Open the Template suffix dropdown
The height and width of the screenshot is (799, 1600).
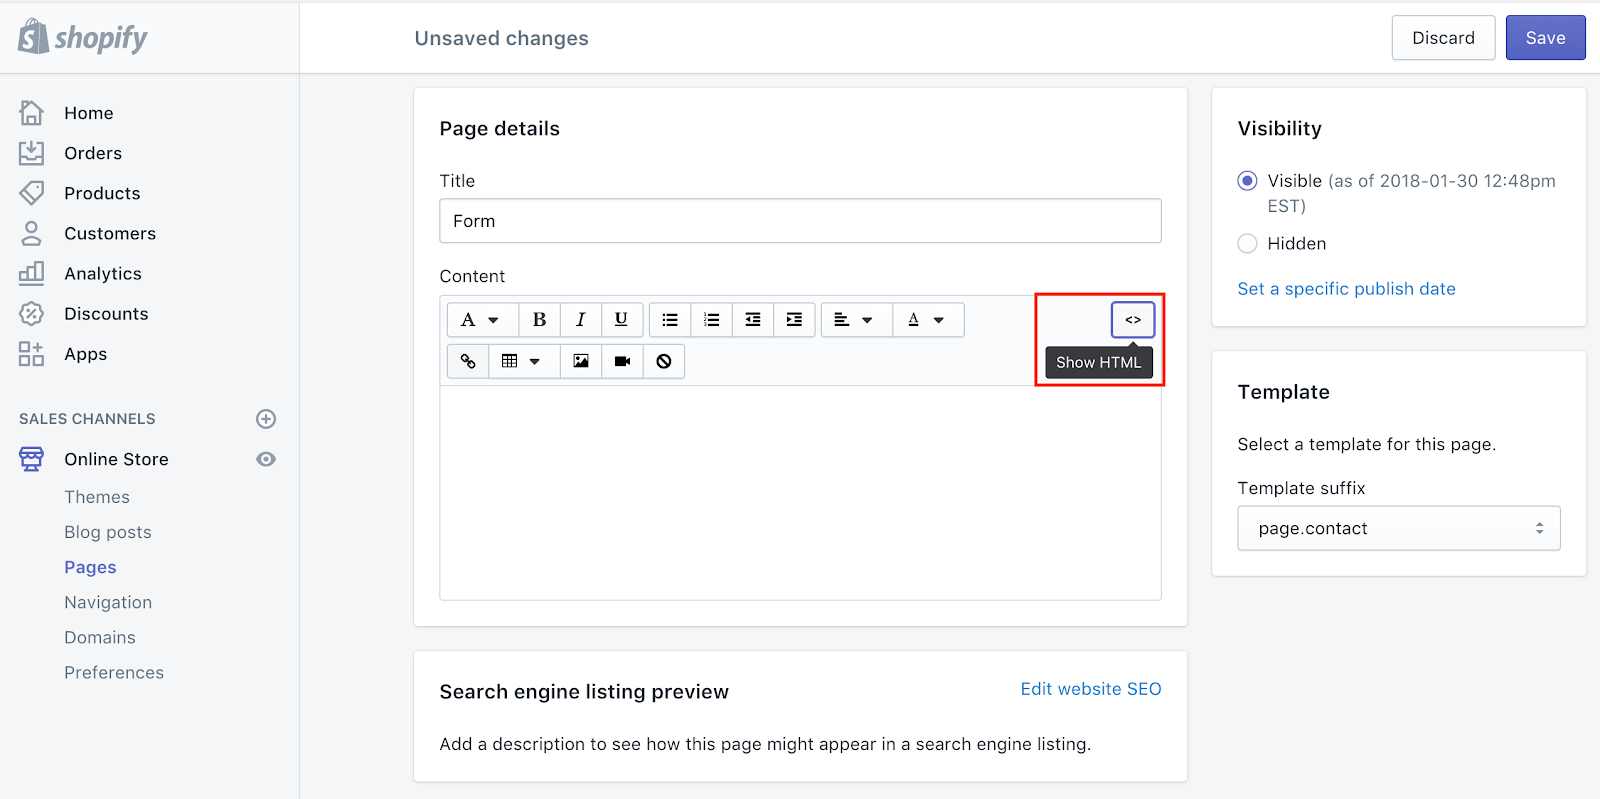point(1398,528)
